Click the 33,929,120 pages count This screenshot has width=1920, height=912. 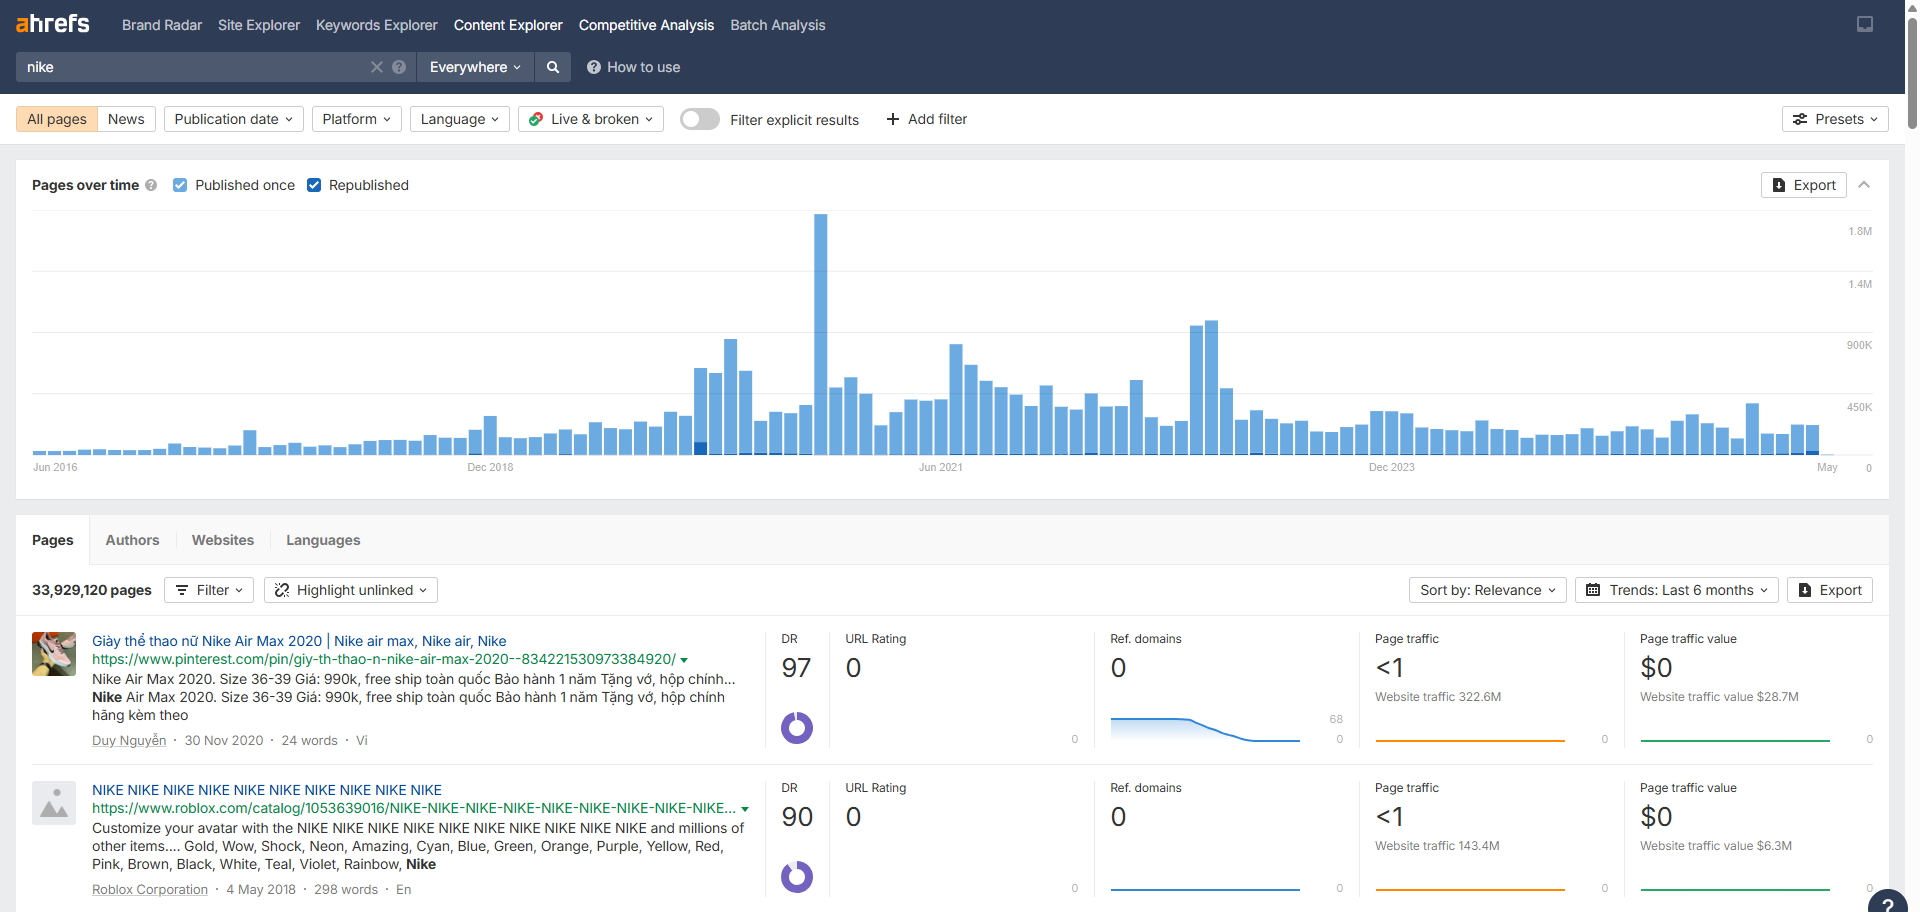point(92,590)
